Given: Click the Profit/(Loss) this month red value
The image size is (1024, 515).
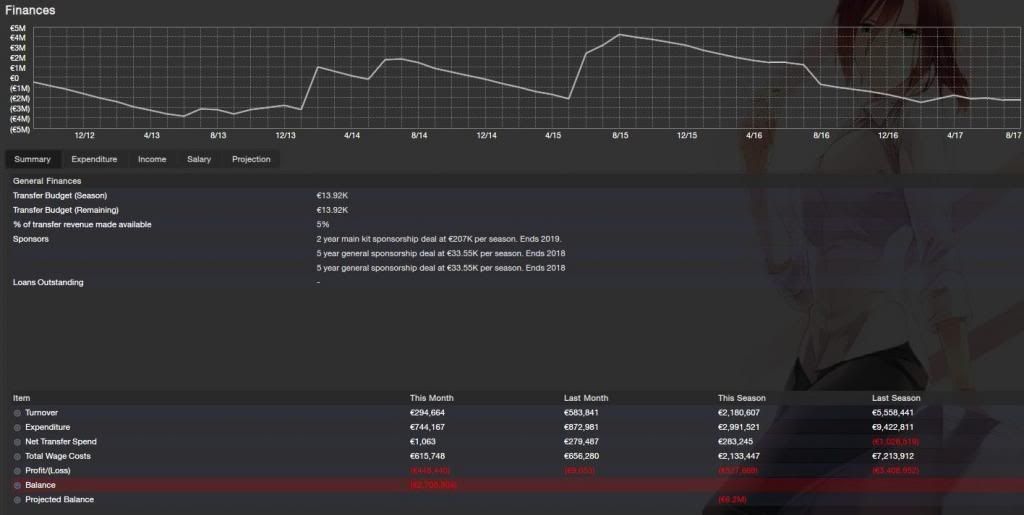Looking at the screenshot, I should click(430, 471).
